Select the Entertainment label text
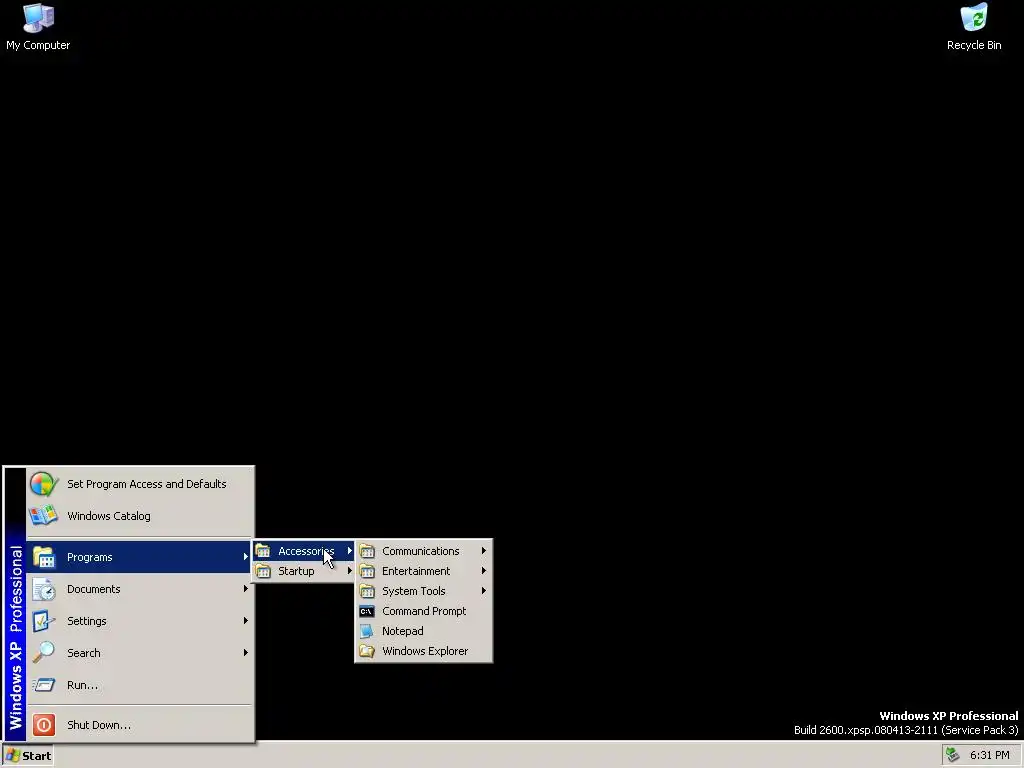This screenshot has width=1024, height=768. tap(416, 571)
